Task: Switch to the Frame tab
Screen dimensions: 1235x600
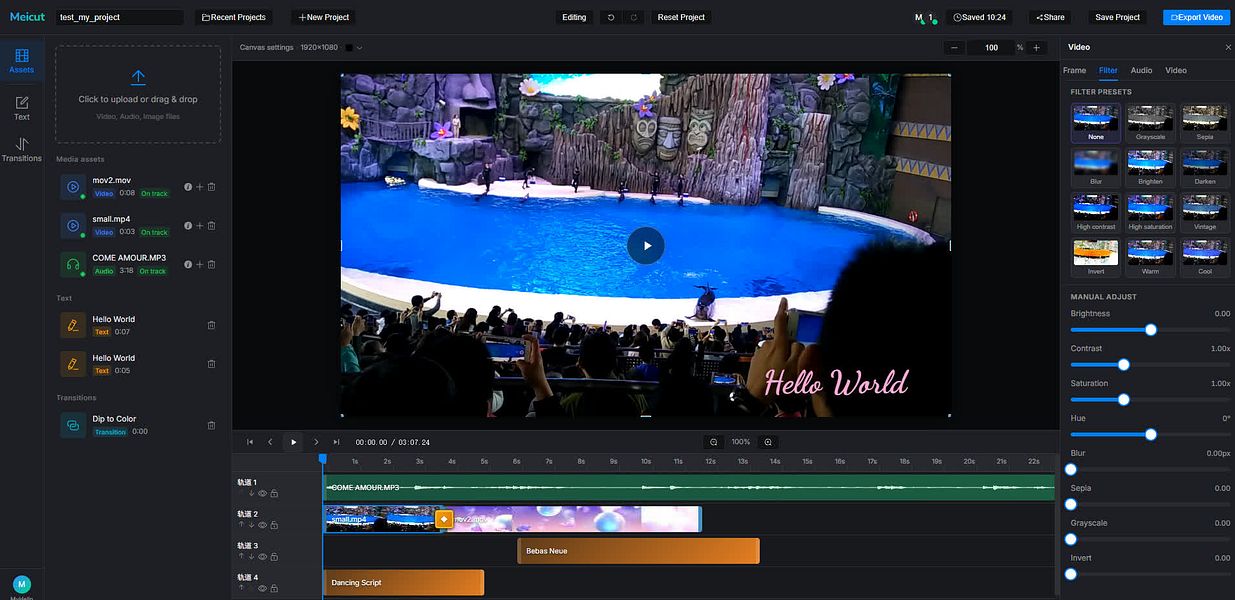Action: (1074, 70)
